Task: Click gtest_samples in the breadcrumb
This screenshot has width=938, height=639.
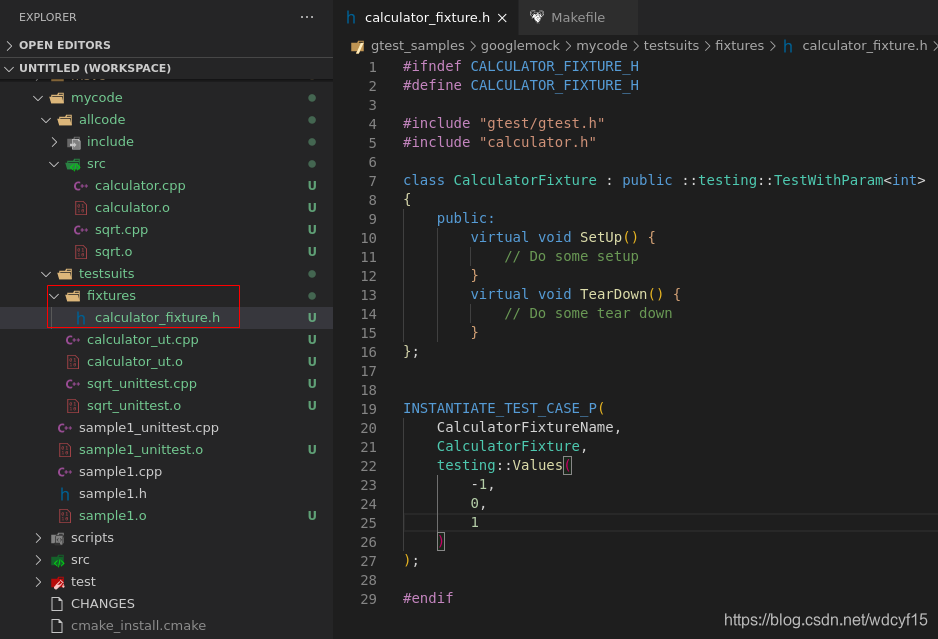Action: [x=418, y=45]
